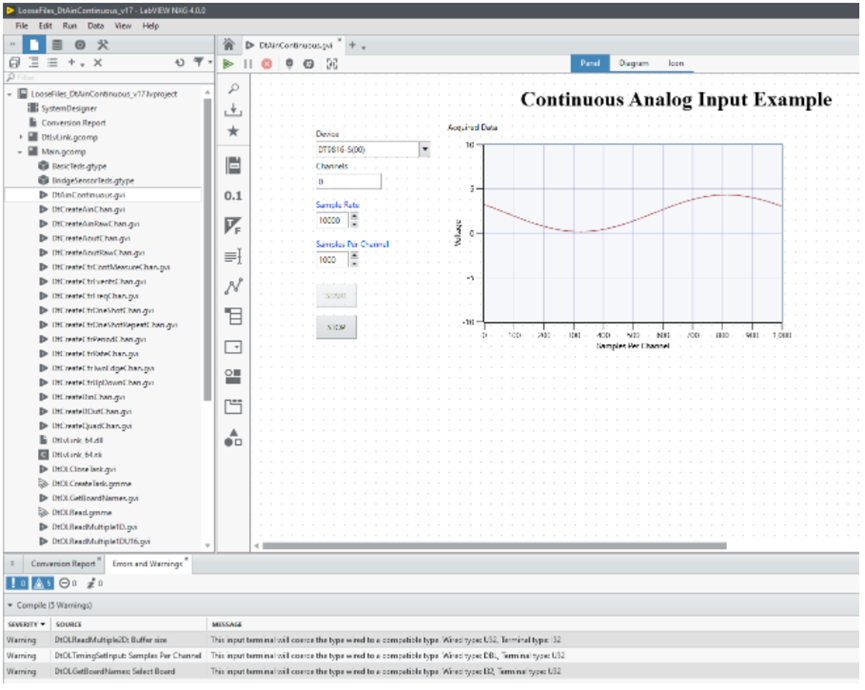
Task: Click the Channels input field
Action: [348, 182]
